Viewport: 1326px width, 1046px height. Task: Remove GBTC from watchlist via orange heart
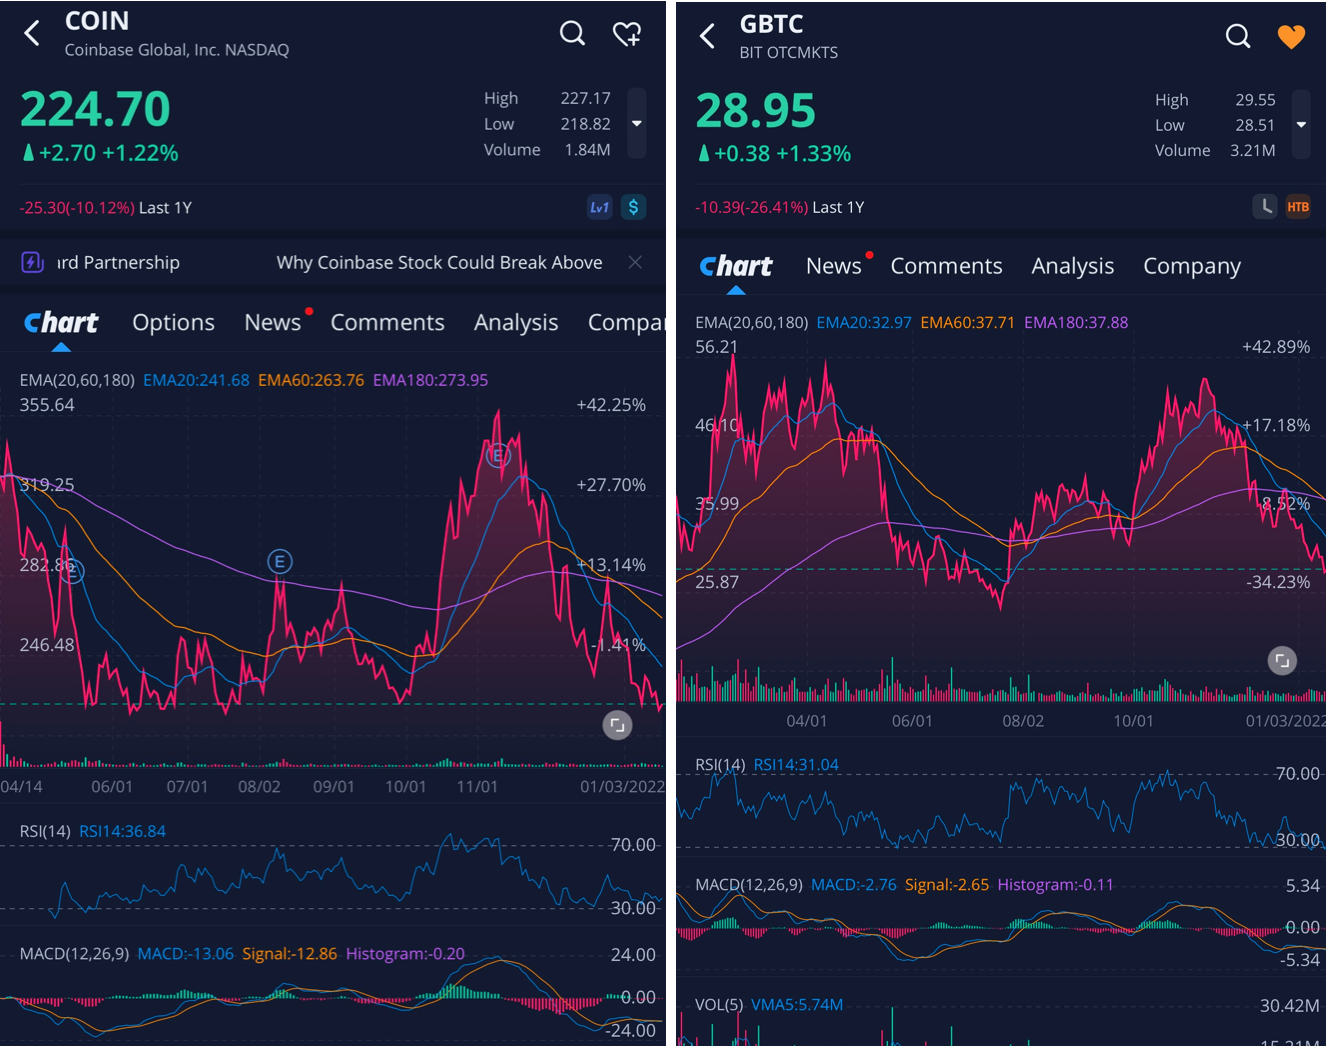[1292, 37]
